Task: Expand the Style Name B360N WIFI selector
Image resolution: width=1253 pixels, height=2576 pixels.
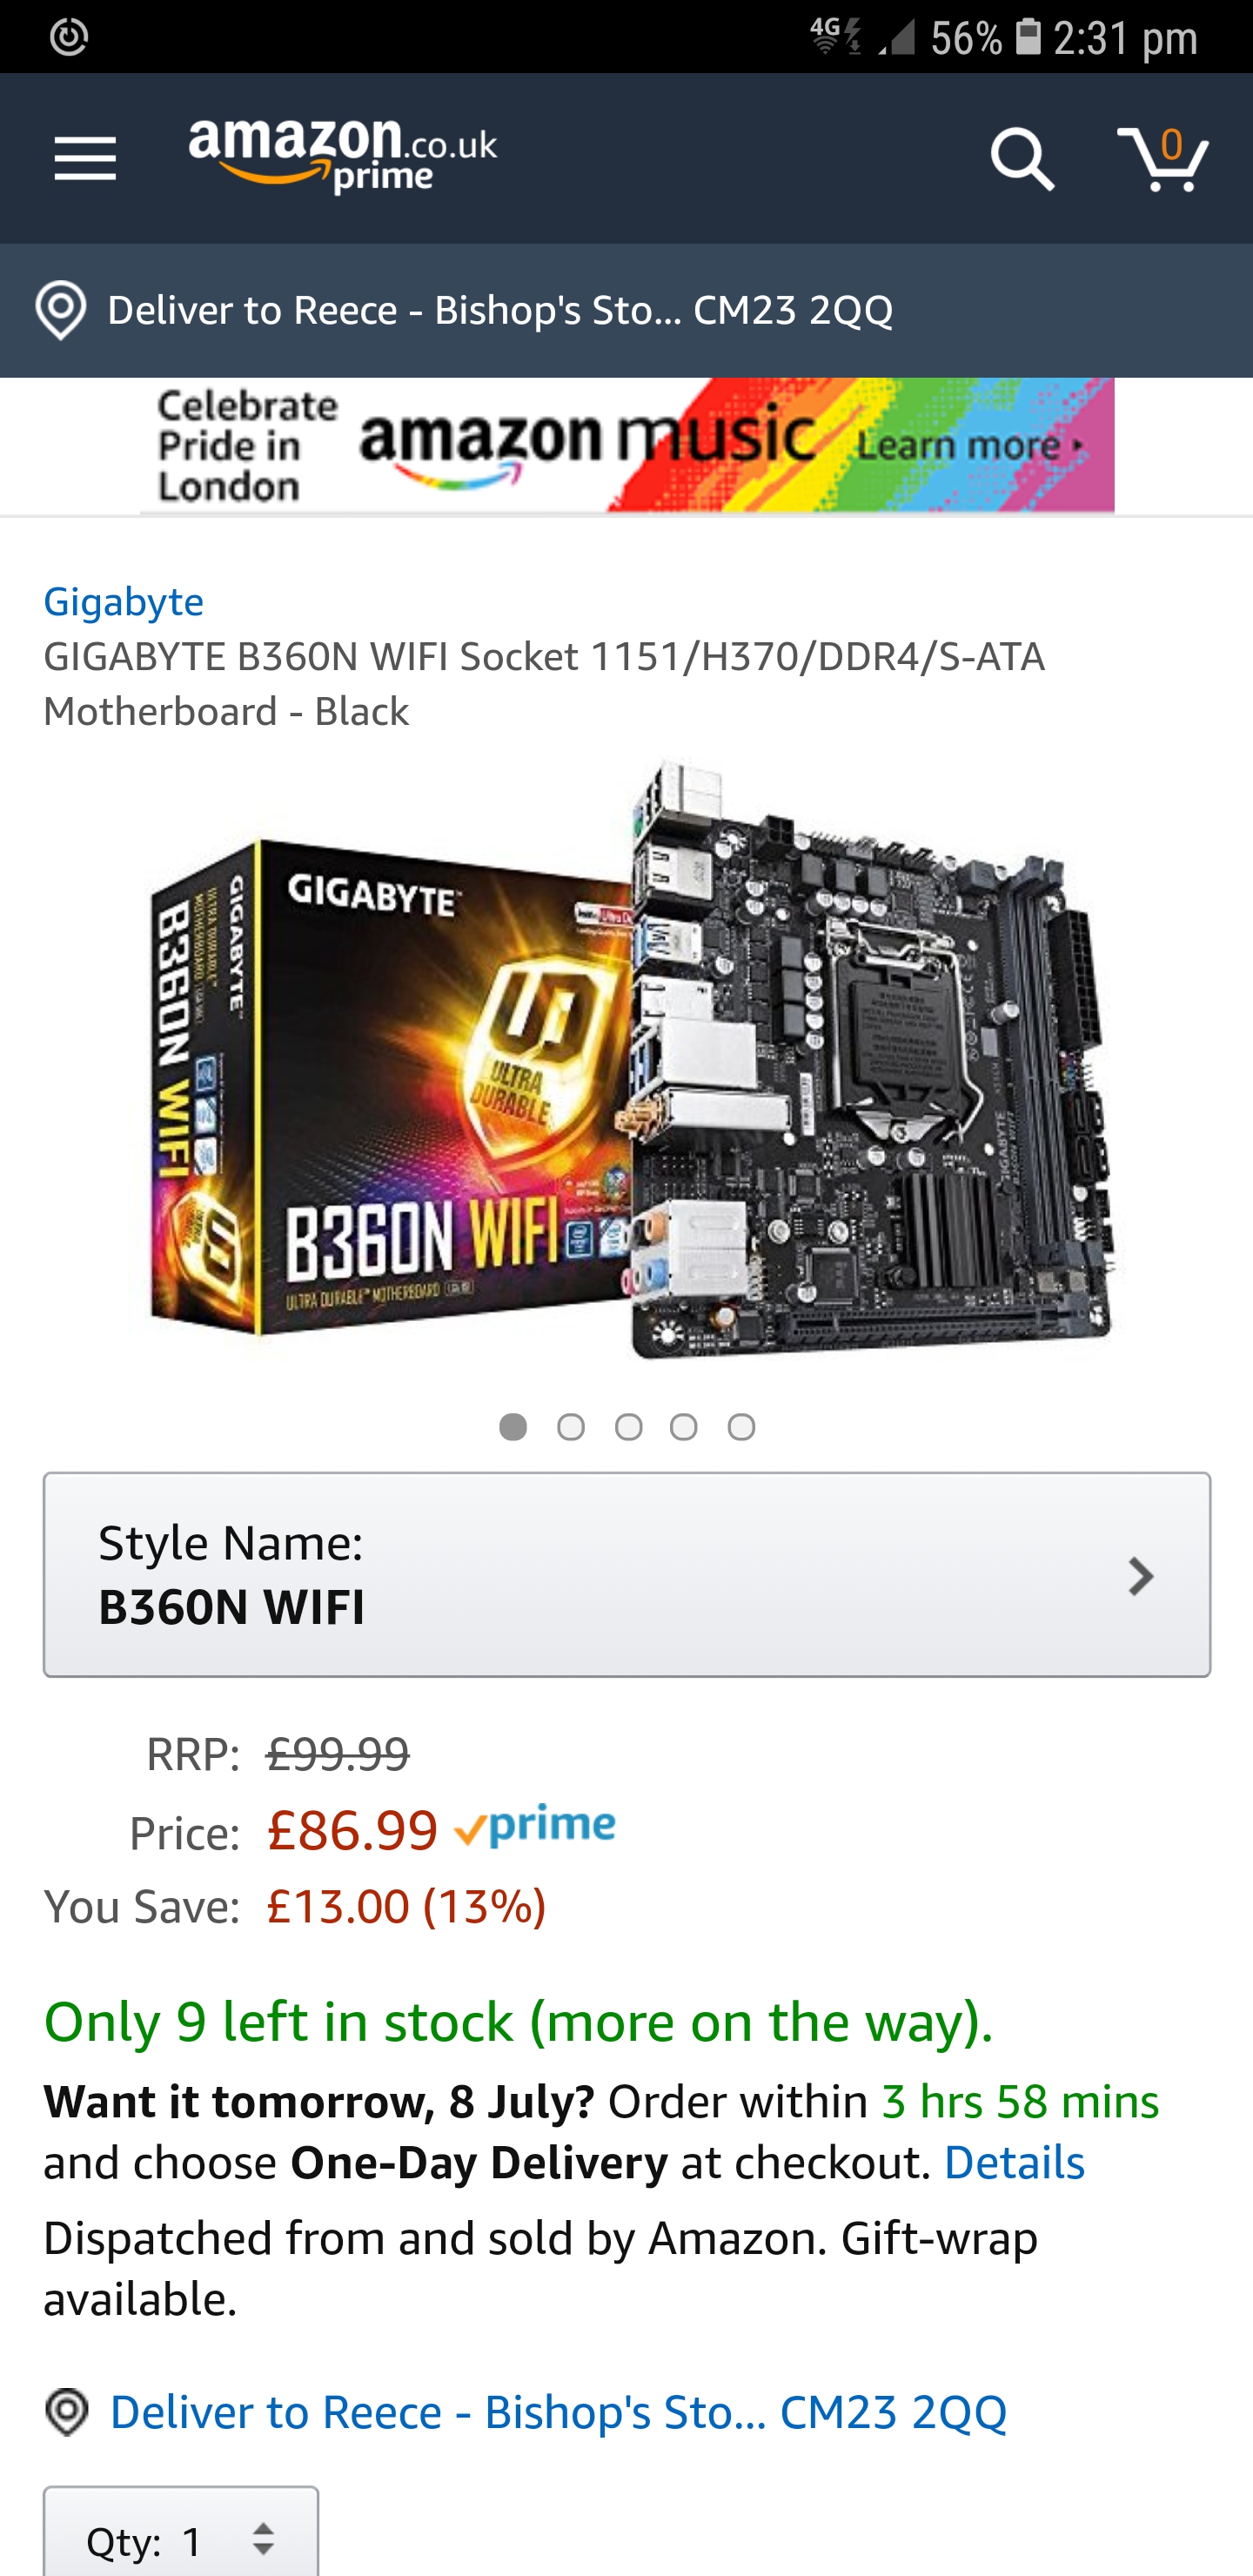Action: pyautogui.click(x=627, y=1574)
